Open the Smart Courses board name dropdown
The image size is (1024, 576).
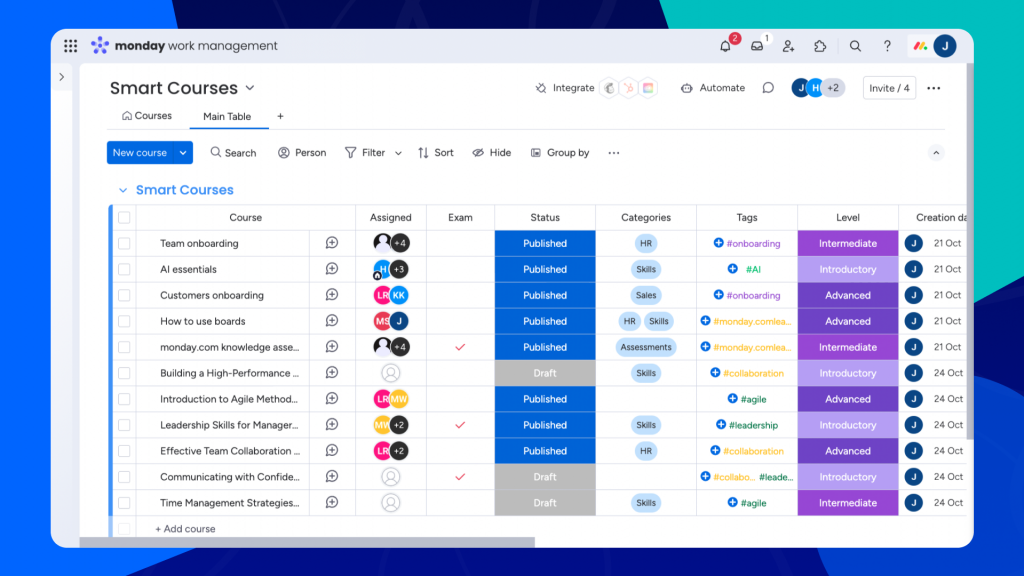(x=250, y=88)
